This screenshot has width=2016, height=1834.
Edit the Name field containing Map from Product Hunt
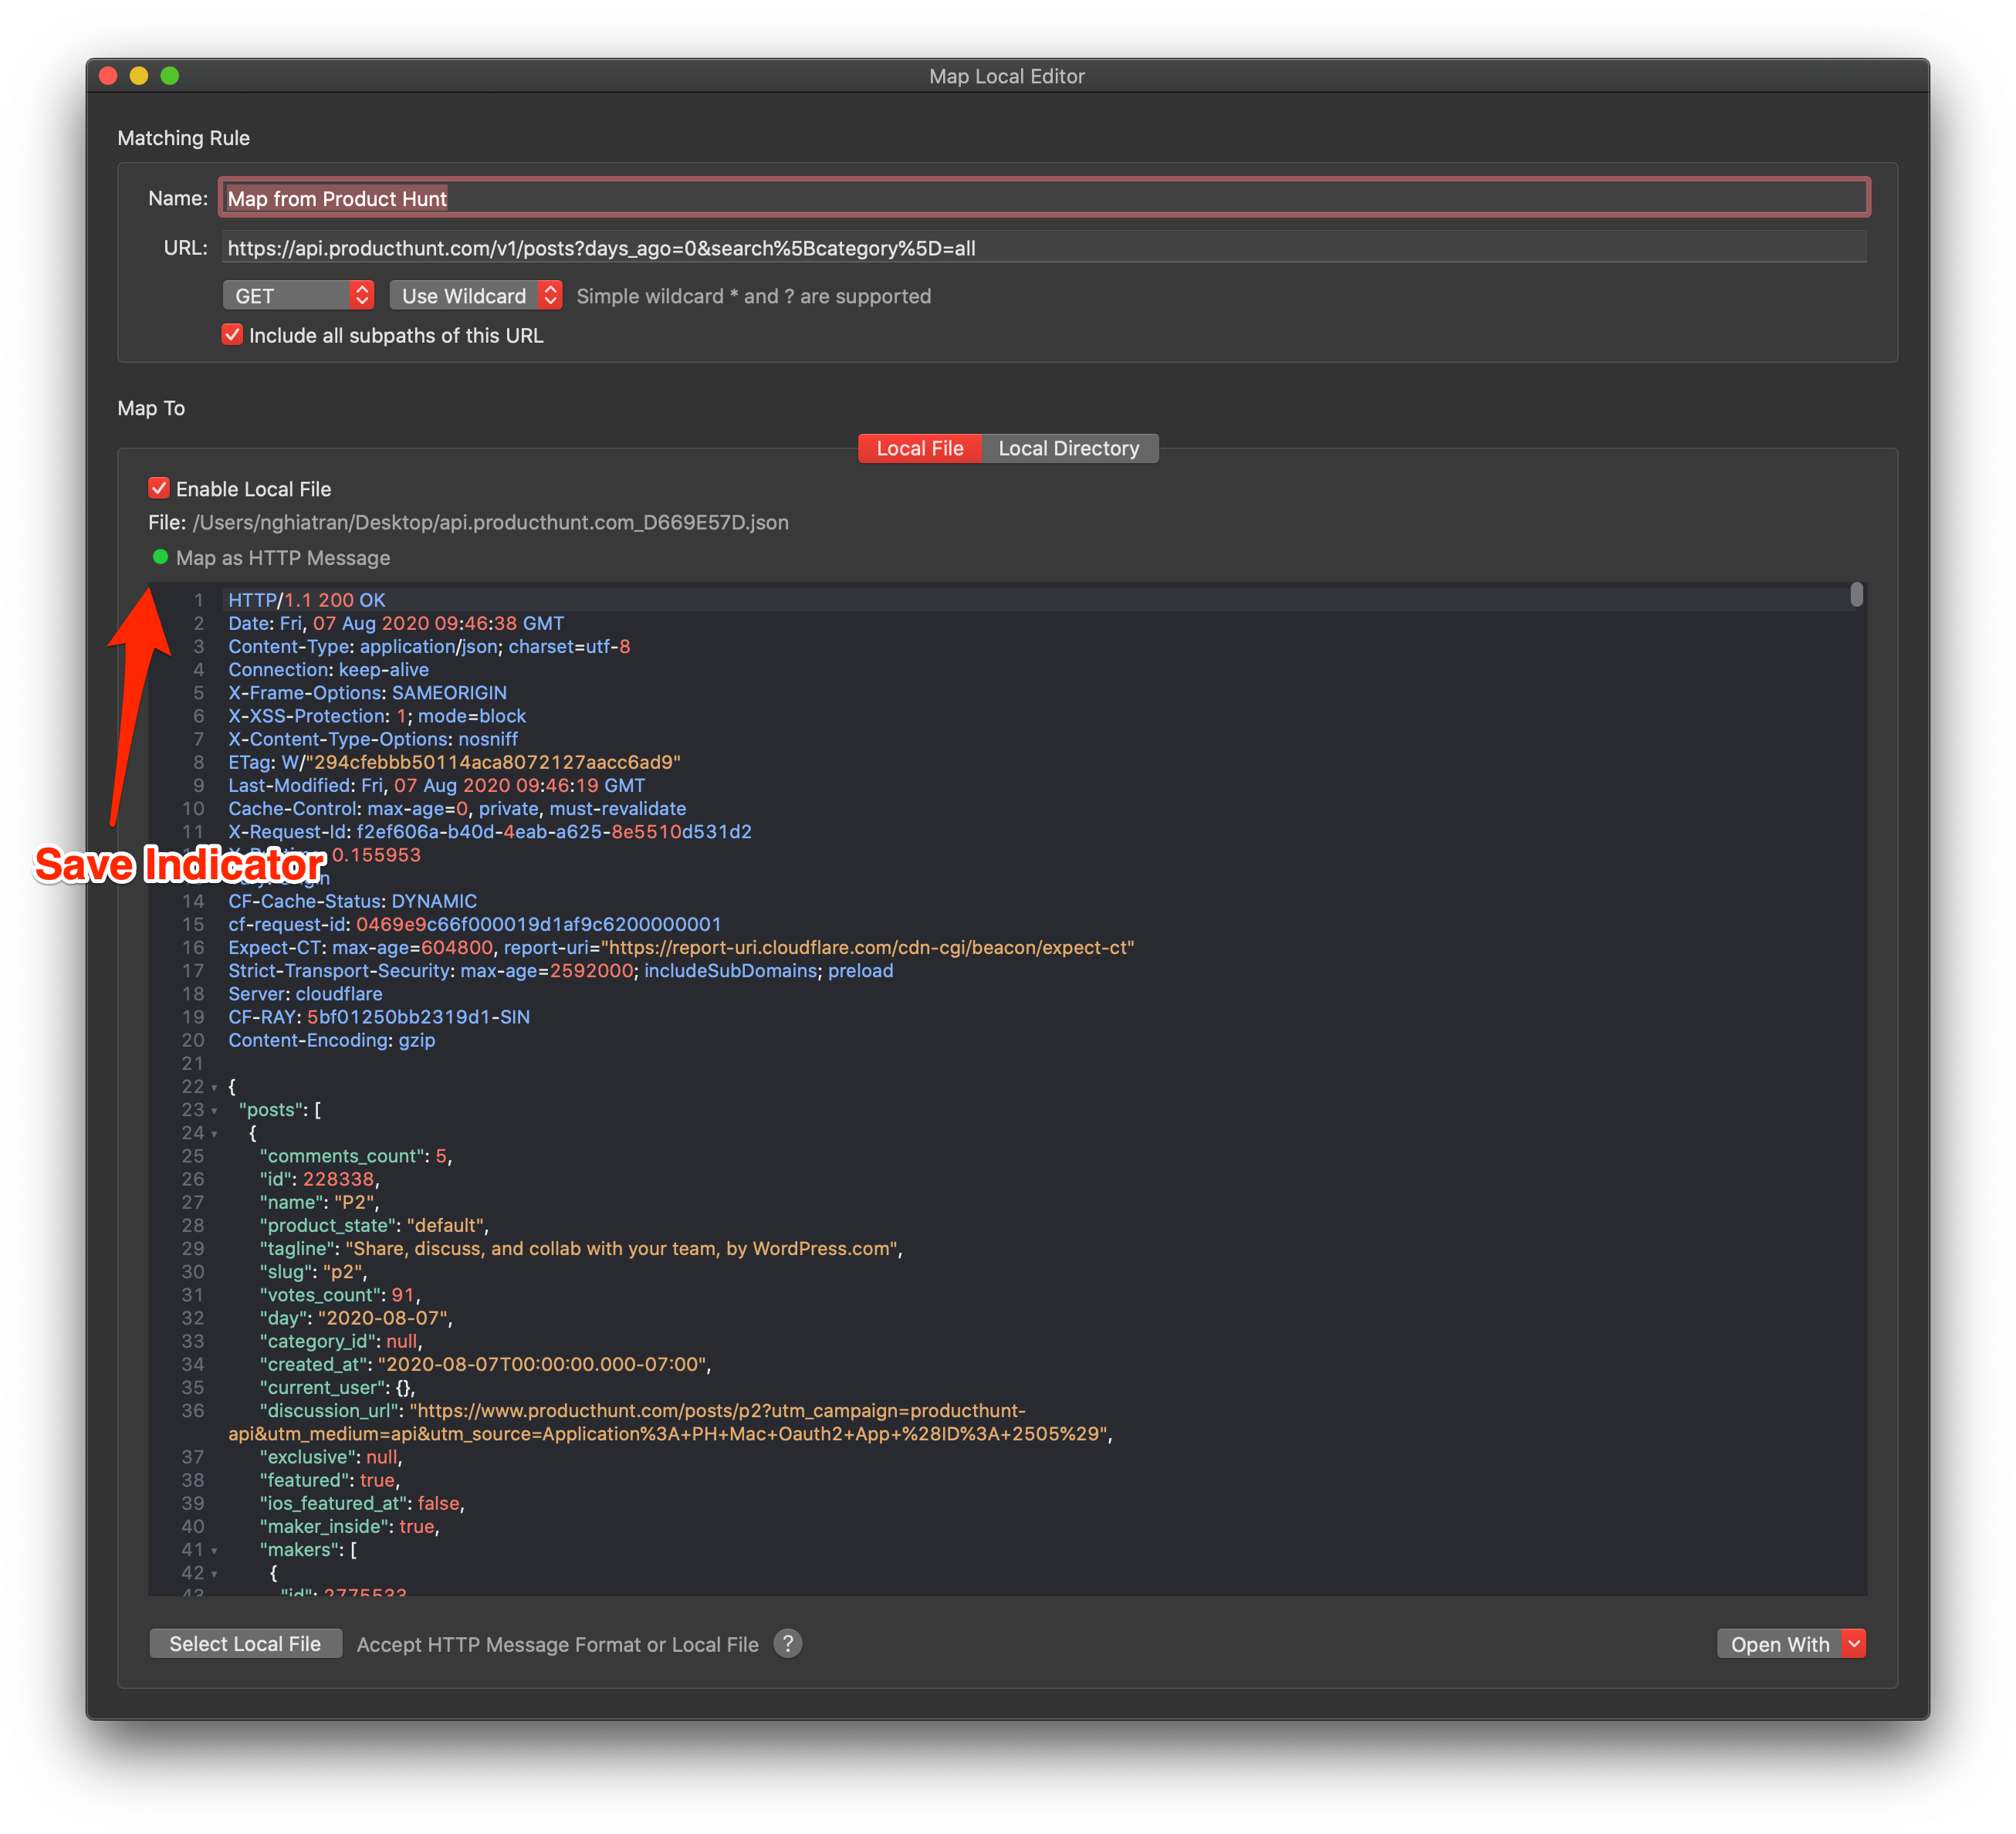pos(700,198)
